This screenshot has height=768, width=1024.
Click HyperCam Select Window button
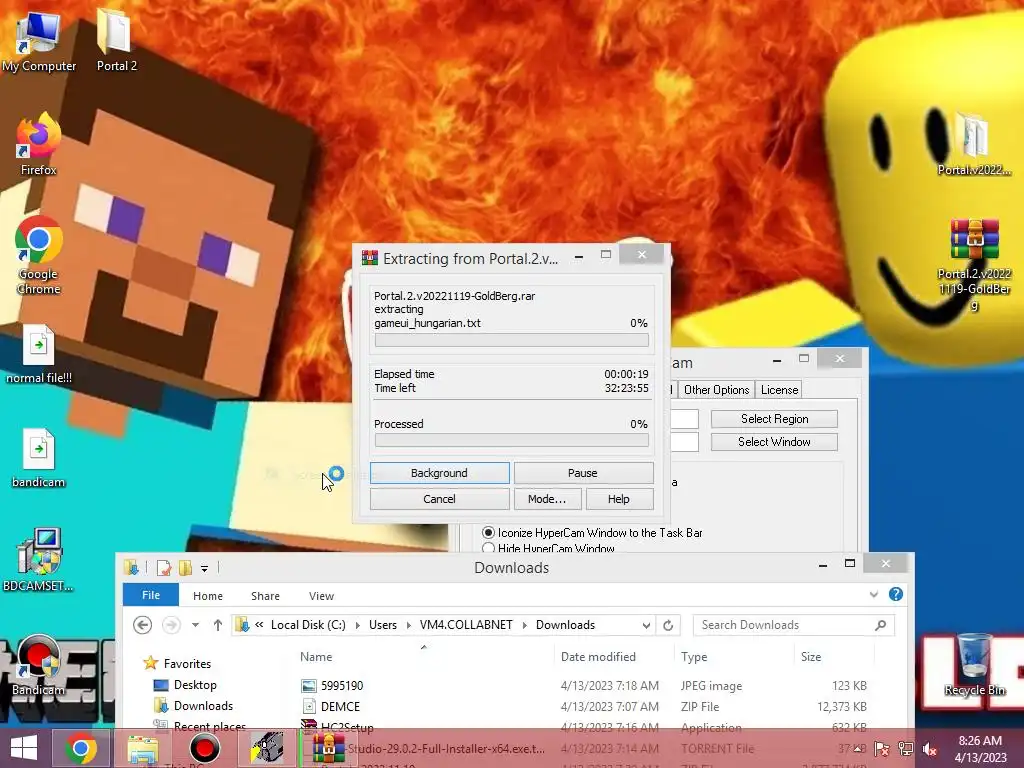point(775,442)
